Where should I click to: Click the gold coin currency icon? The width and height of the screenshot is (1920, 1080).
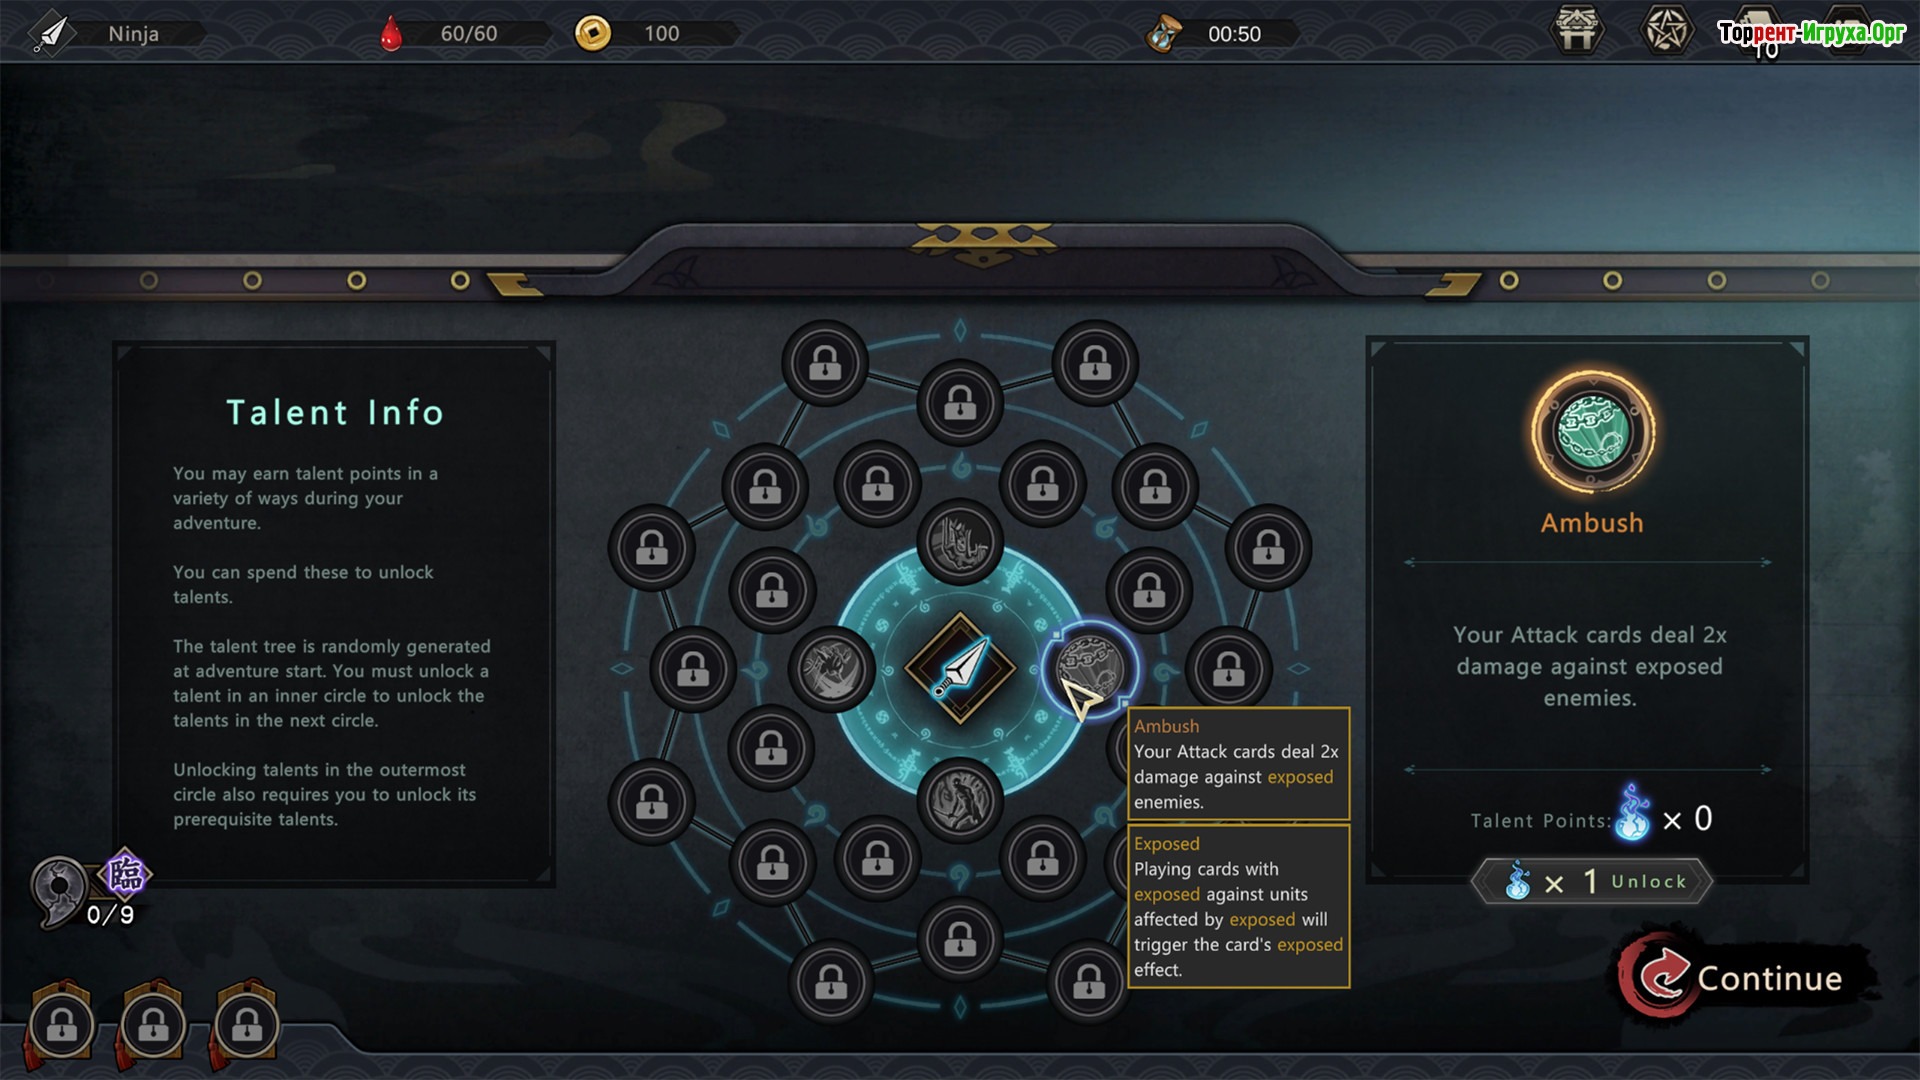click(593, 33)
